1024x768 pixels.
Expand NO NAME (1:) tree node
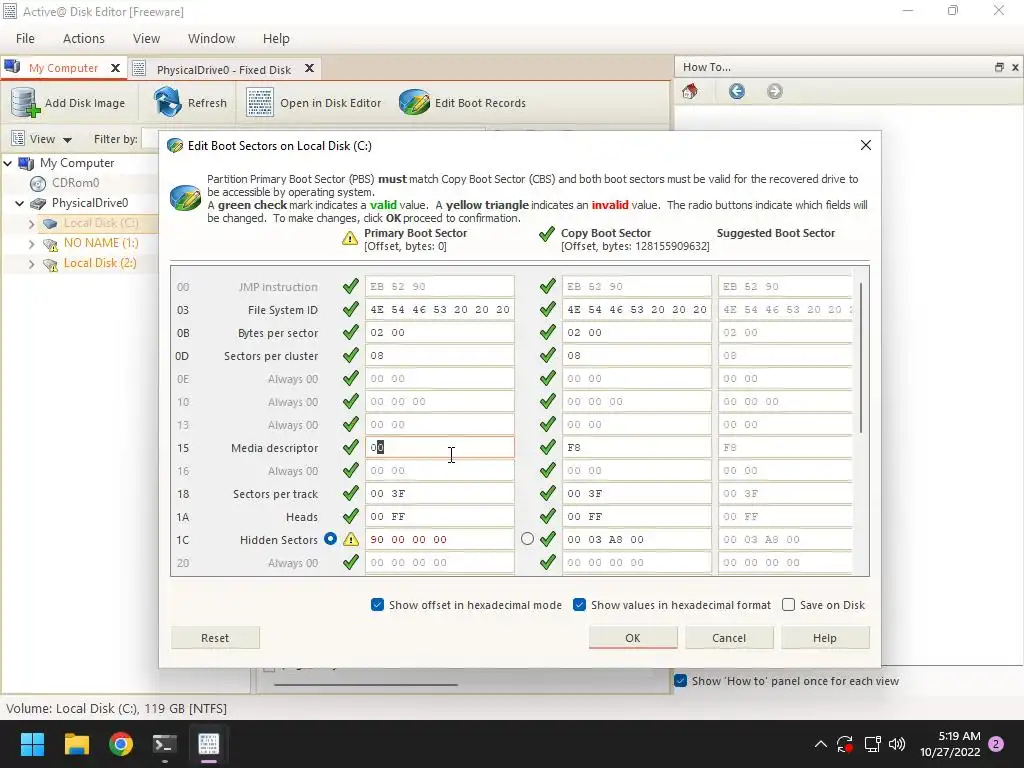31,244
